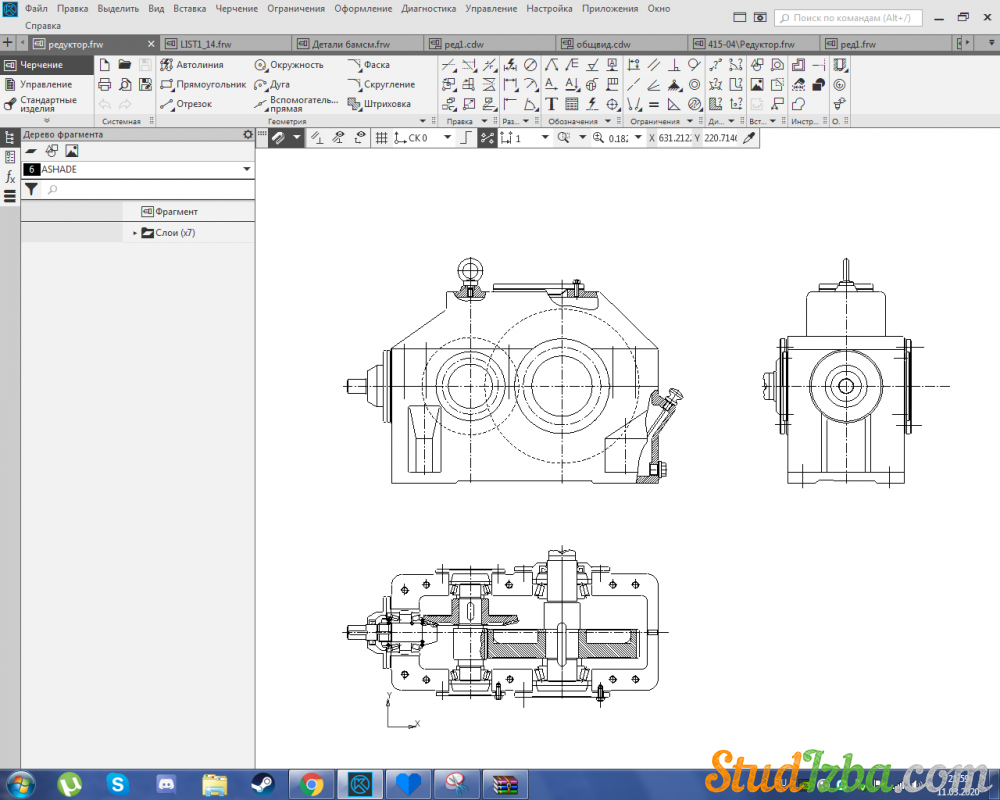Screen dimensions: 1000x800
Task: Open Google Chrome from the taskbar
Action: click(311, 783)
